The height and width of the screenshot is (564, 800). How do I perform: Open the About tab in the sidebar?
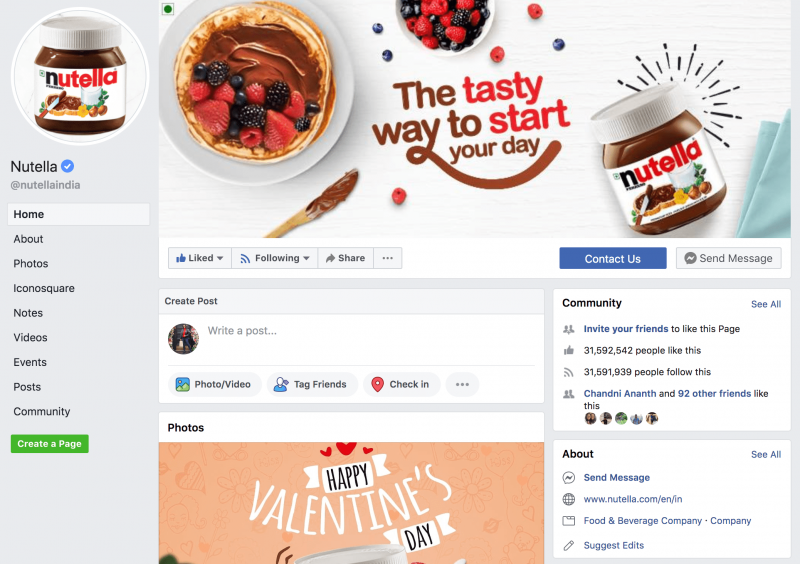pyautogui.click(x=29, y=239)
